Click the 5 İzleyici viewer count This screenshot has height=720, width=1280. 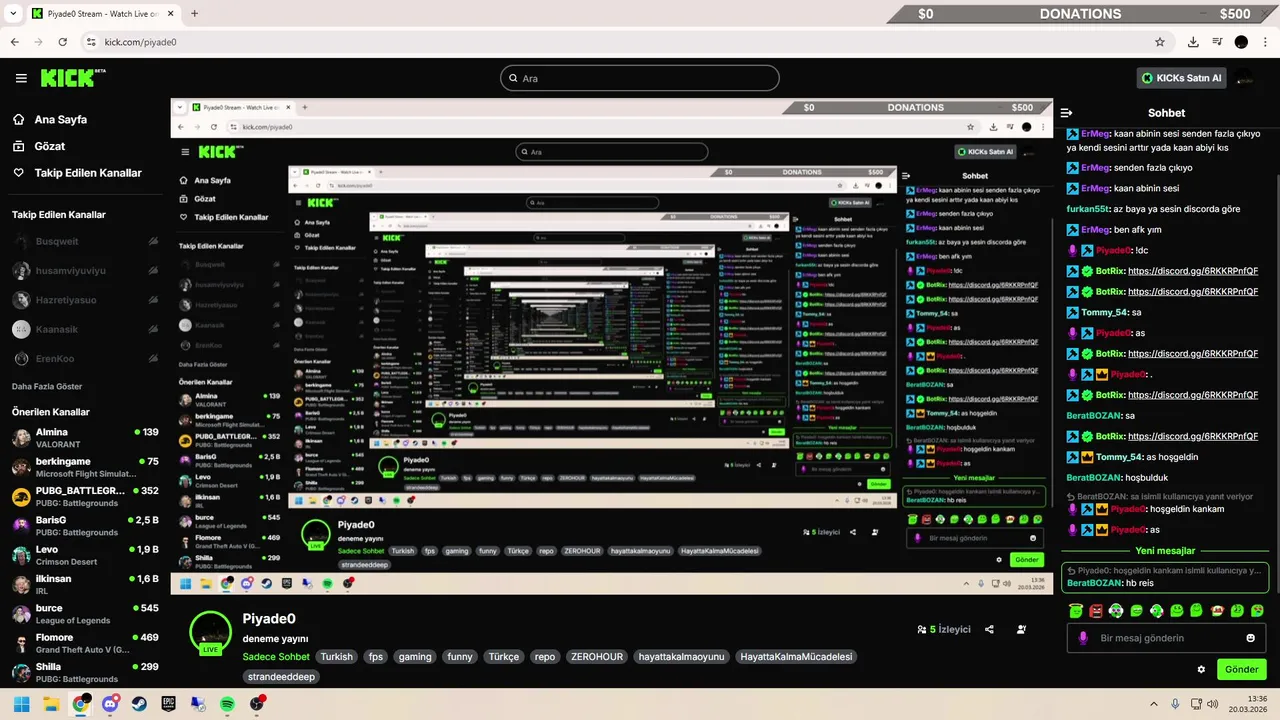coord(944,630)
